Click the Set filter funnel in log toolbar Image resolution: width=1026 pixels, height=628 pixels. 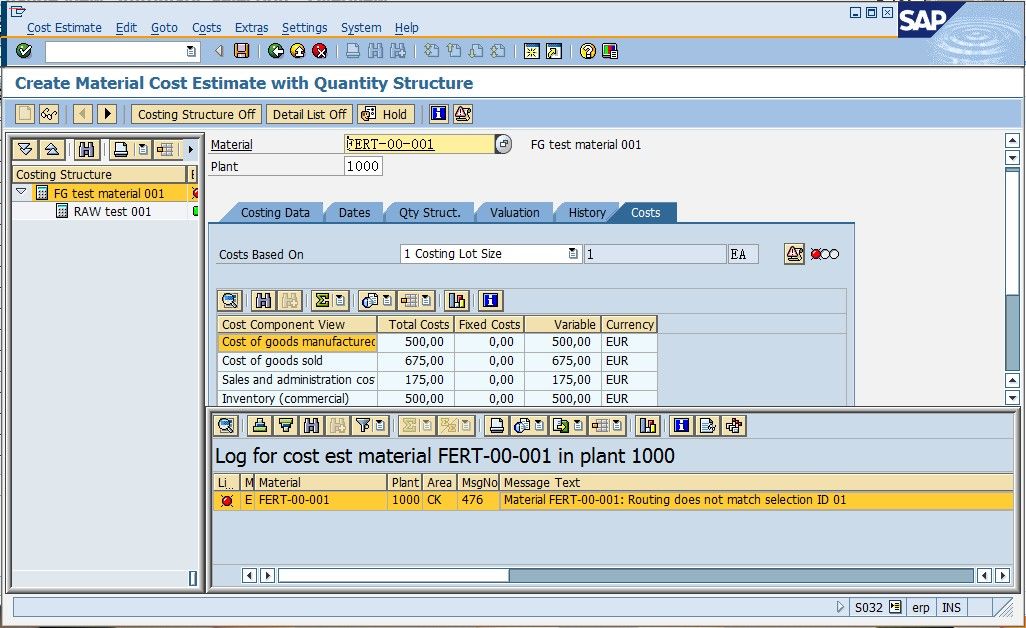point(363,426)
